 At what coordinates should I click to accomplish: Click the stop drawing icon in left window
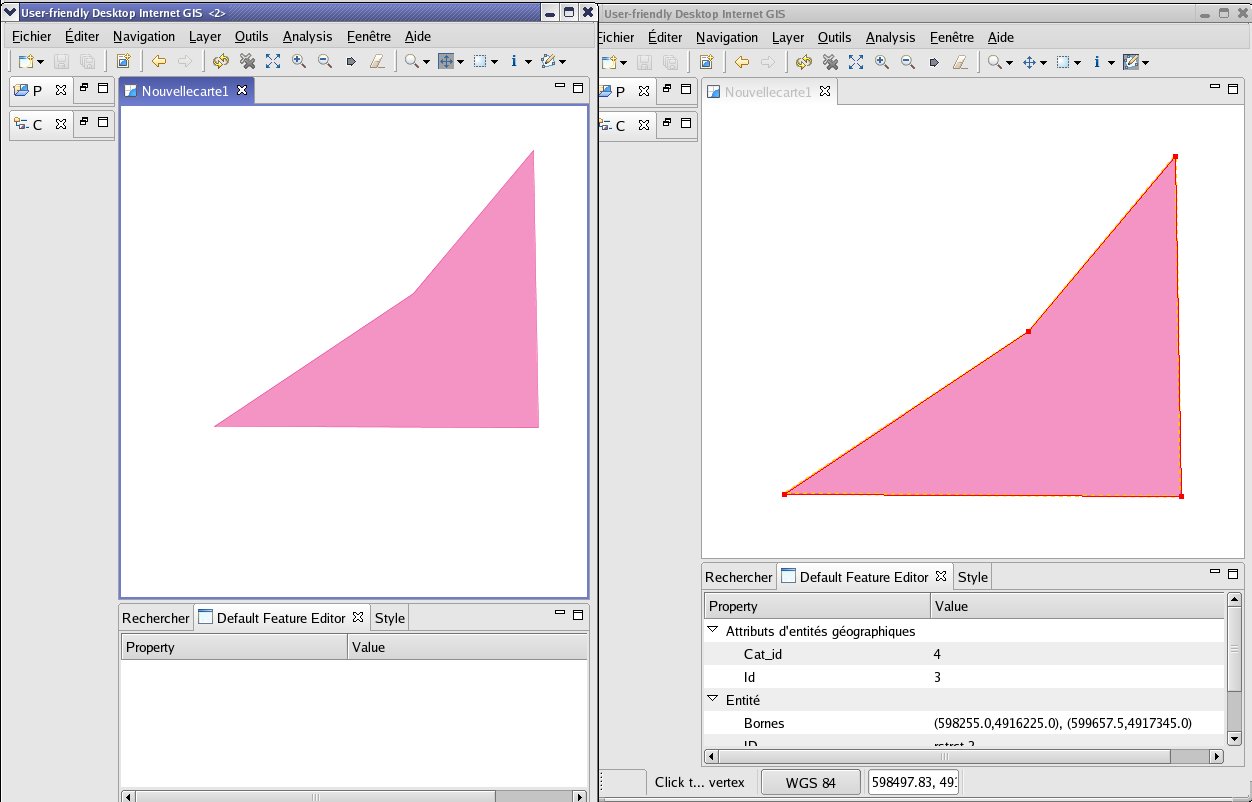(247, 61)
